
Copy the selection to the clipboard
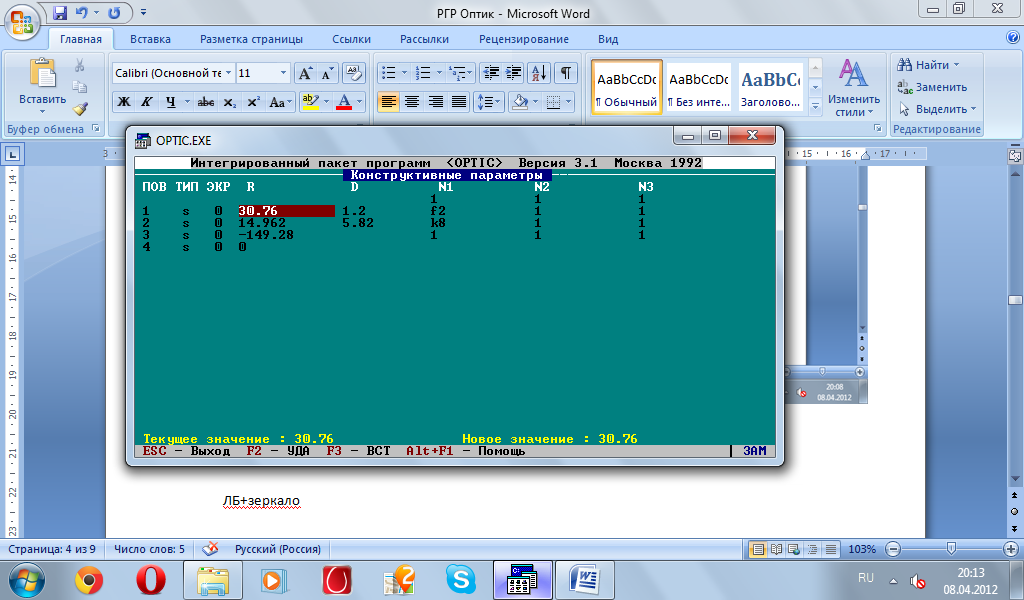(x=80, y=87)
